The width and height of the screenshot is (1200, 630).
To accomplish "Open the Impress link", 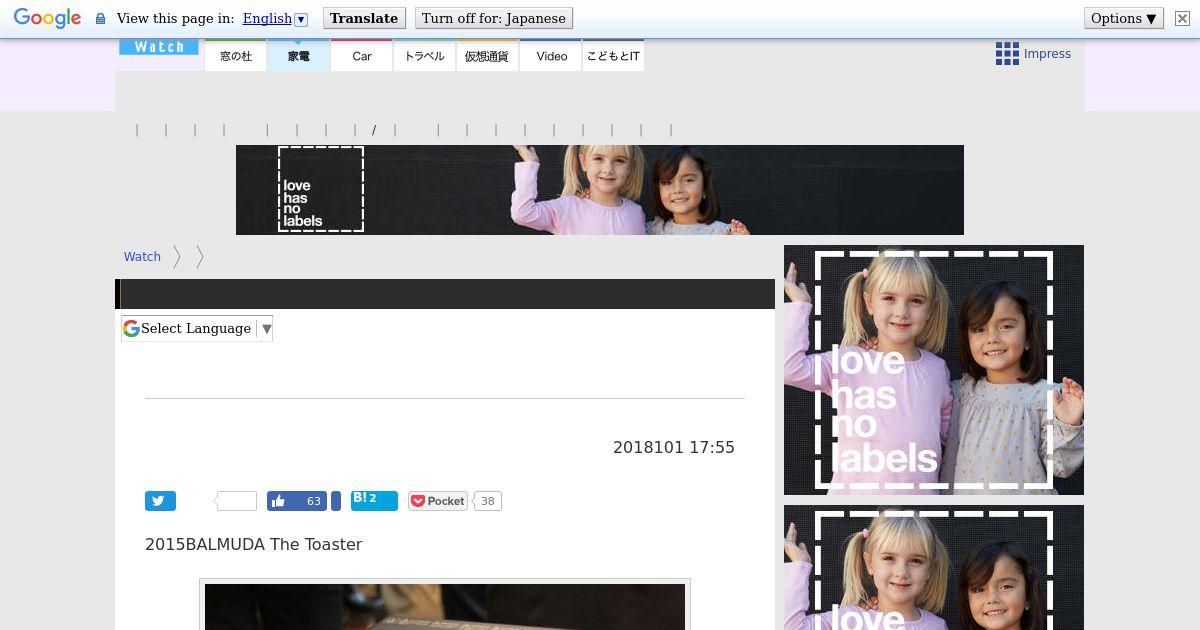I will pyautogui.click(x=1047, y=54).
